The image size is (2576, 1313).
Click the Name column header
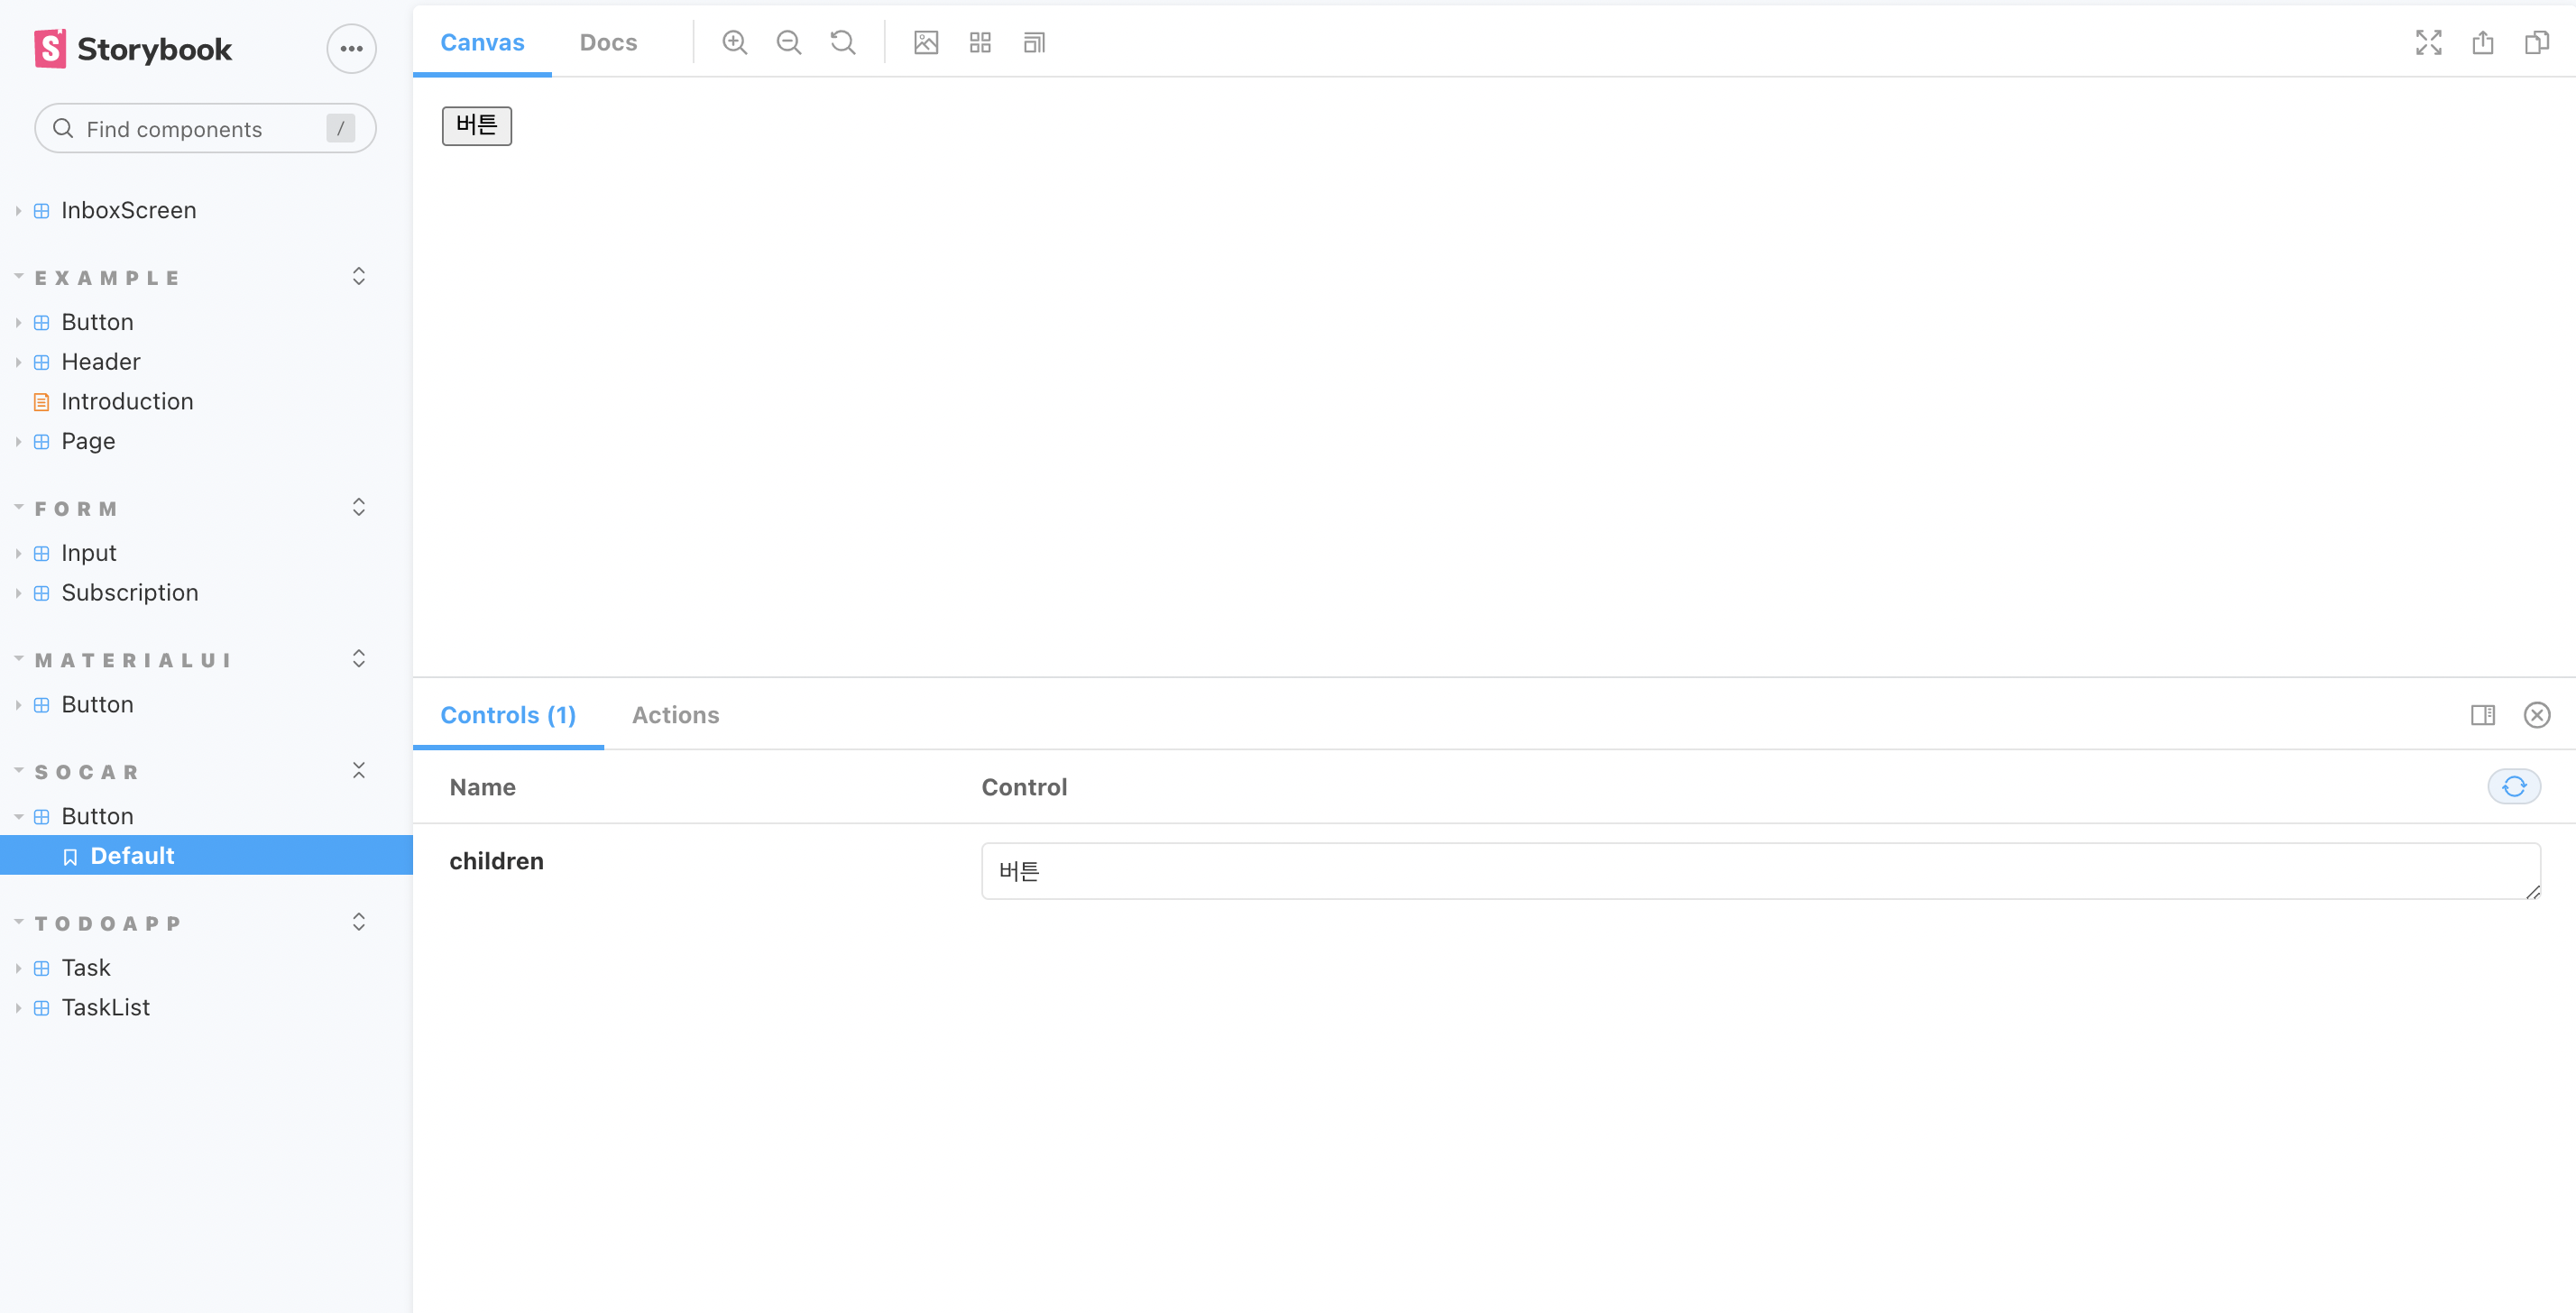tap(482, 787)
